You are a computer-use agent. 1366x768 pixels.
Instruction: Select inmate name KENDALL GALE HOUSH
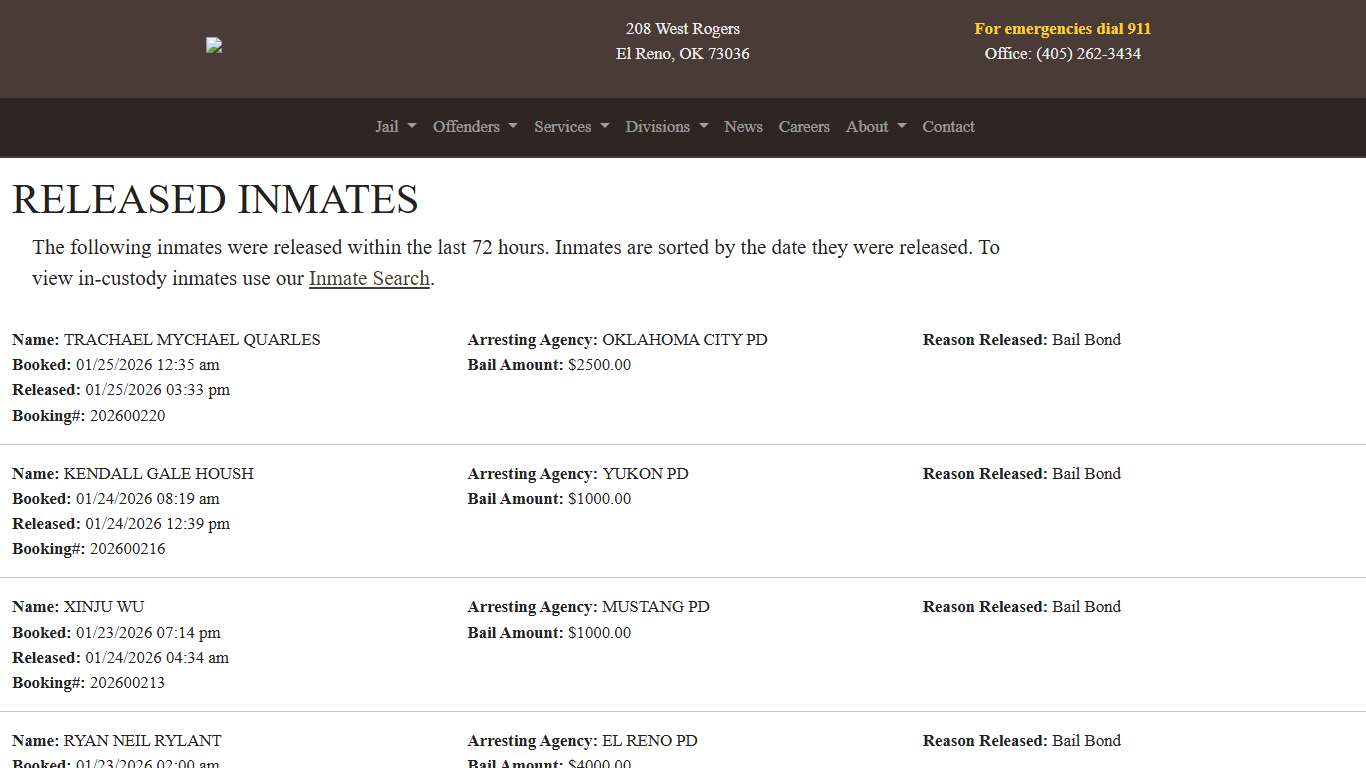[158, 474]
